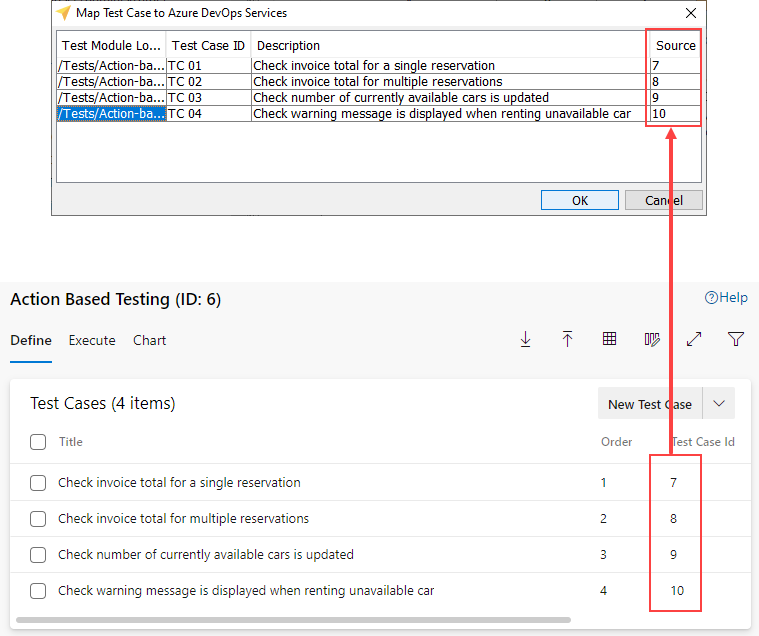Click the Test Module Location column header
Image resolution: width=759 pixels, height=636 pixels.
click(111, 45)
